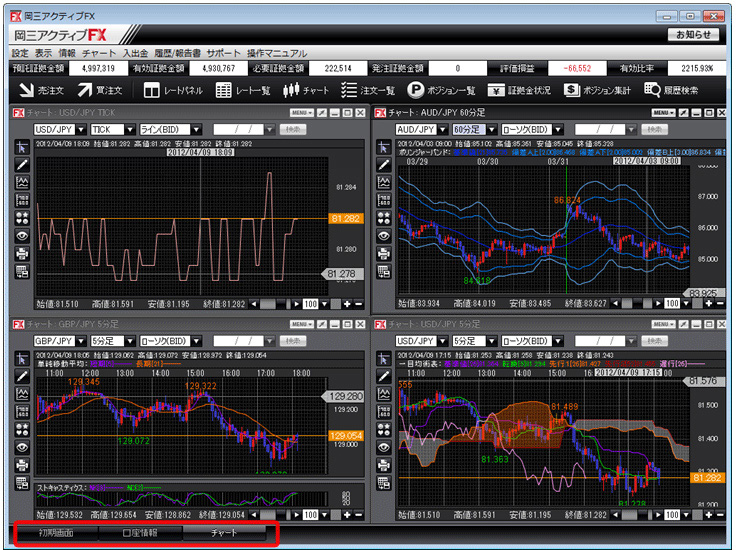Expand the GBP/JPY currency pair dropdown

81,341
